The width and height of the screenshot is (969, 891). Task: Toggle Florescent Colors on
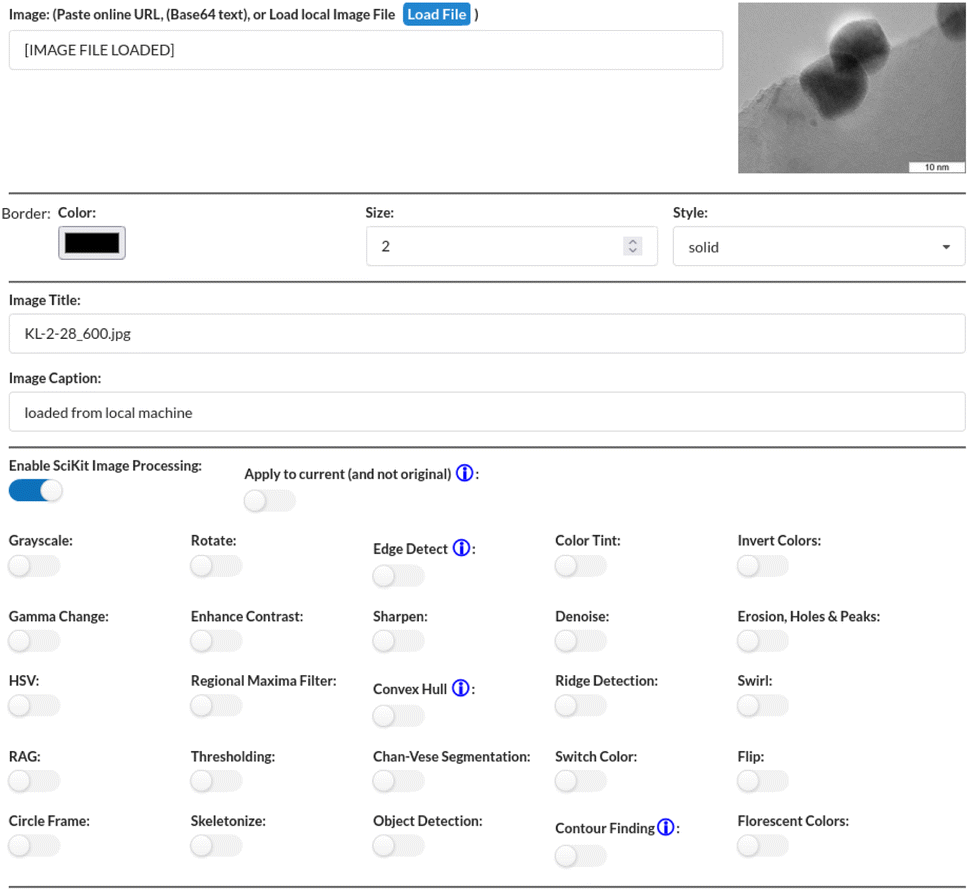click(761, 845)
